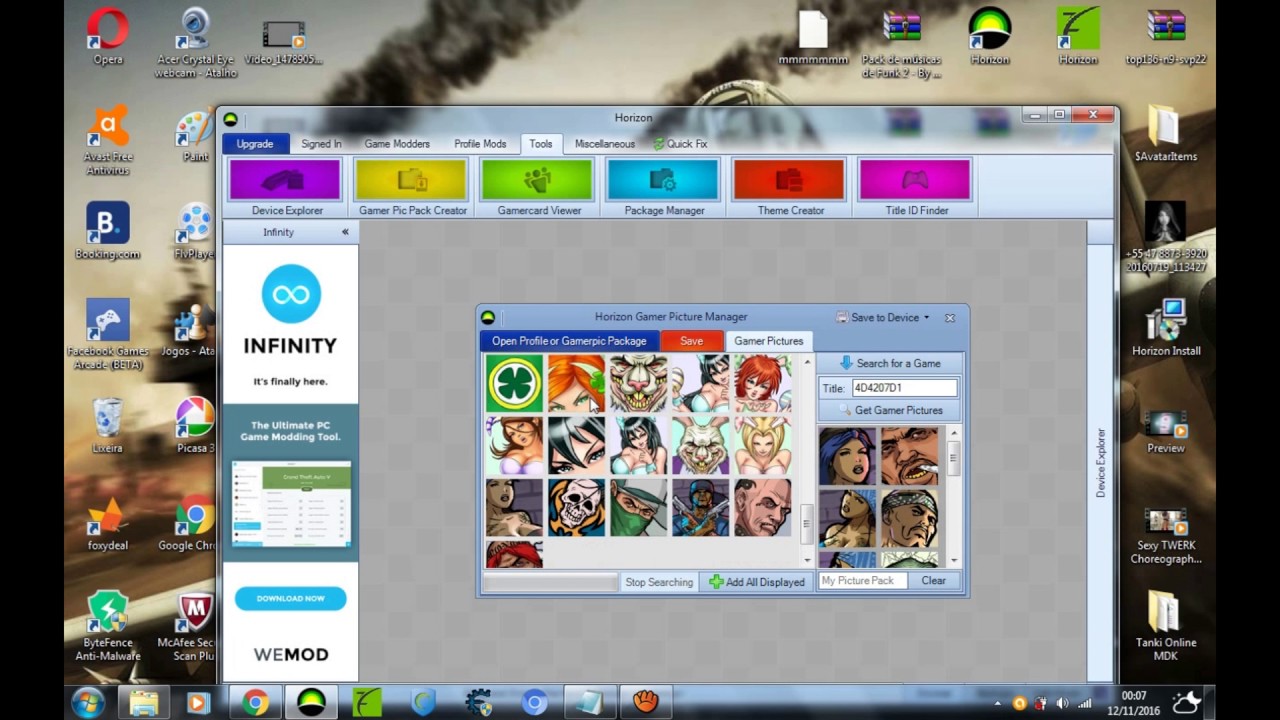Image resolution: width=1280 pixels, height=720 pixels.
Task: Click the picture pack list scrollbar handle
Action: pyautogui.click(x=954, y=460)
